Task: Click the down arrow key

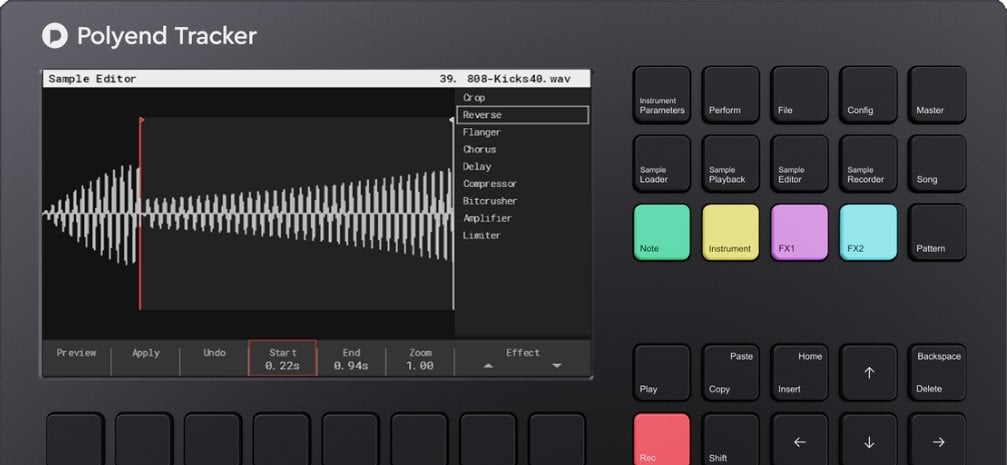Action: [x=868, y=439]
